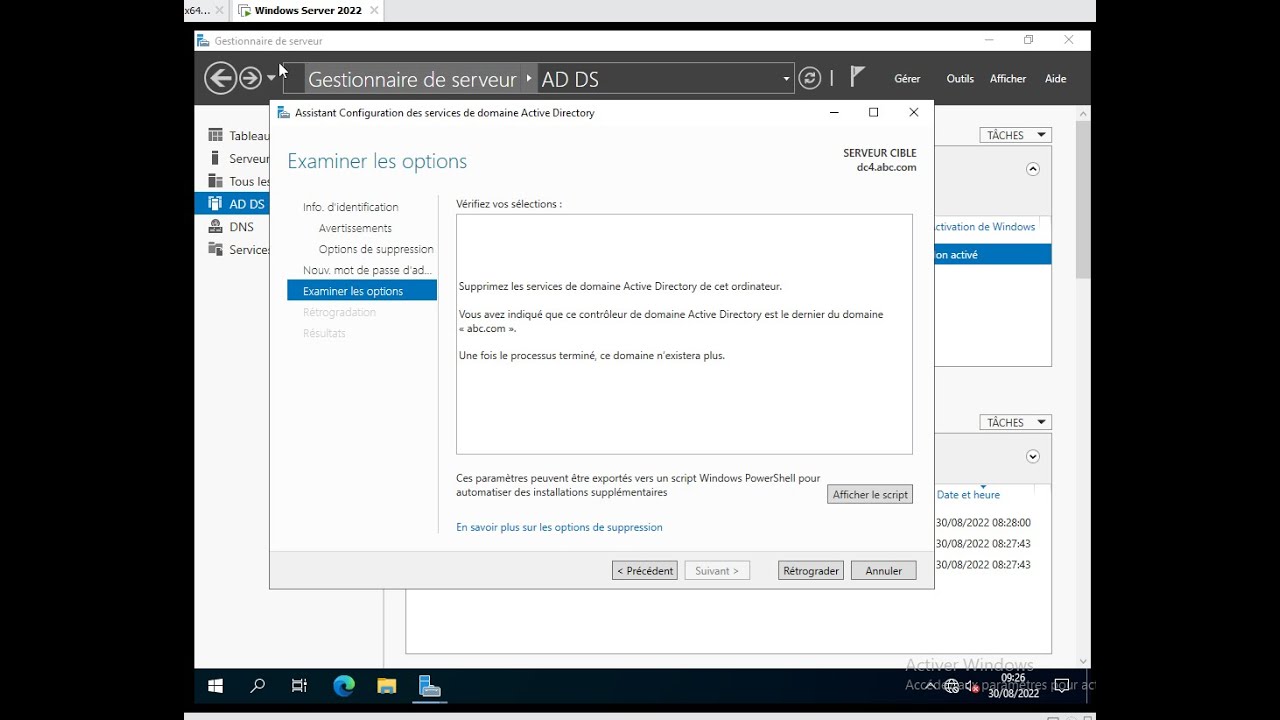Screen dimensions: 1280x720
Task: Select Serveur local icon in sidebar
Action: pos(215,158)
